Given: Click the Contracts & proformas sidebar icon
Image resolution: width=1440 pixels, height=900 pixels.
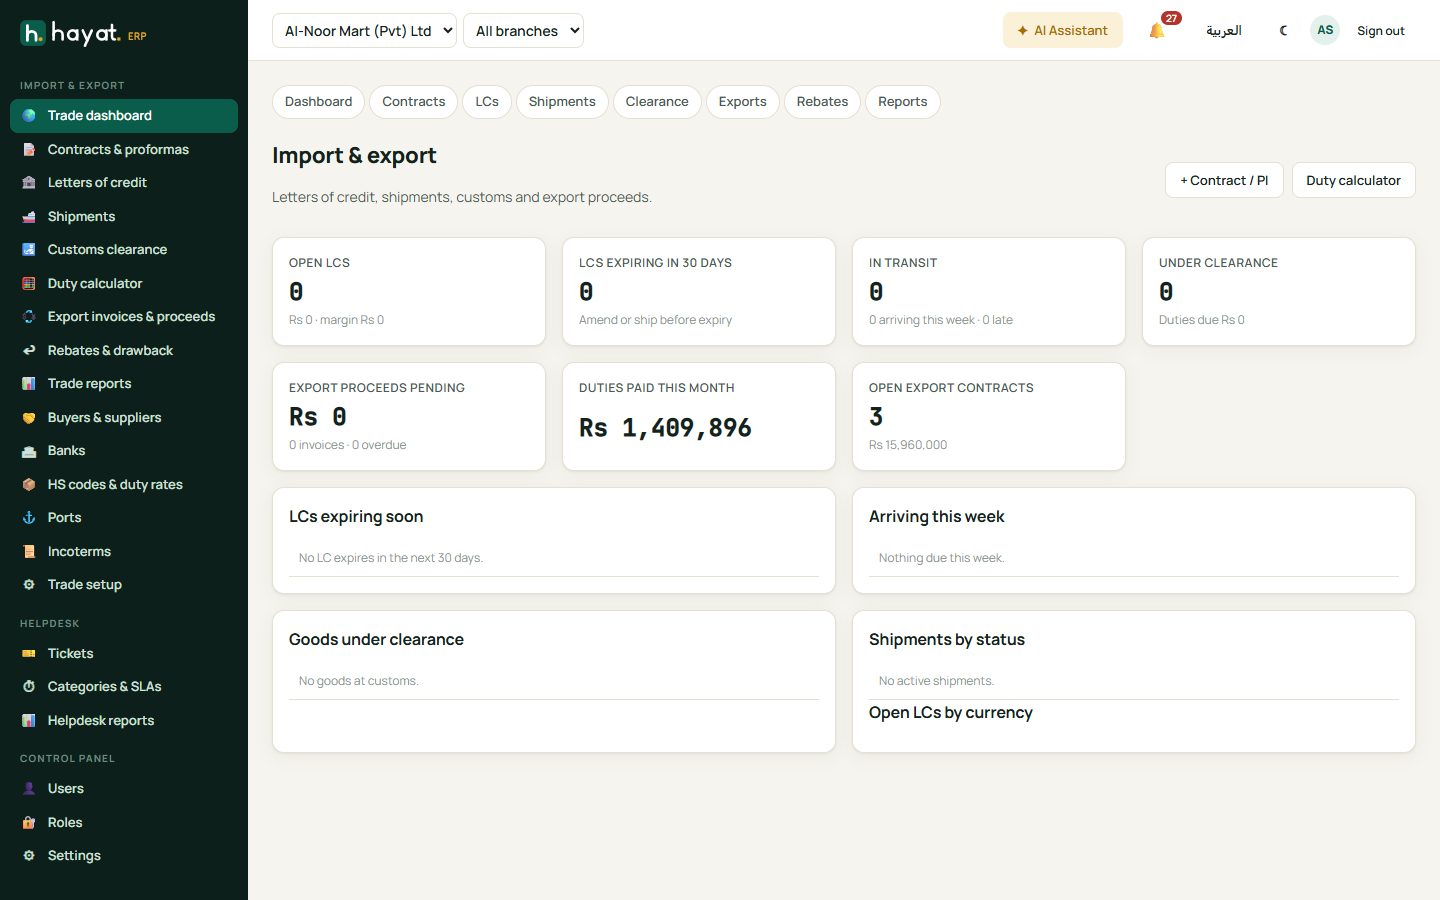Looking at the screenshot, I should point(29,149).
